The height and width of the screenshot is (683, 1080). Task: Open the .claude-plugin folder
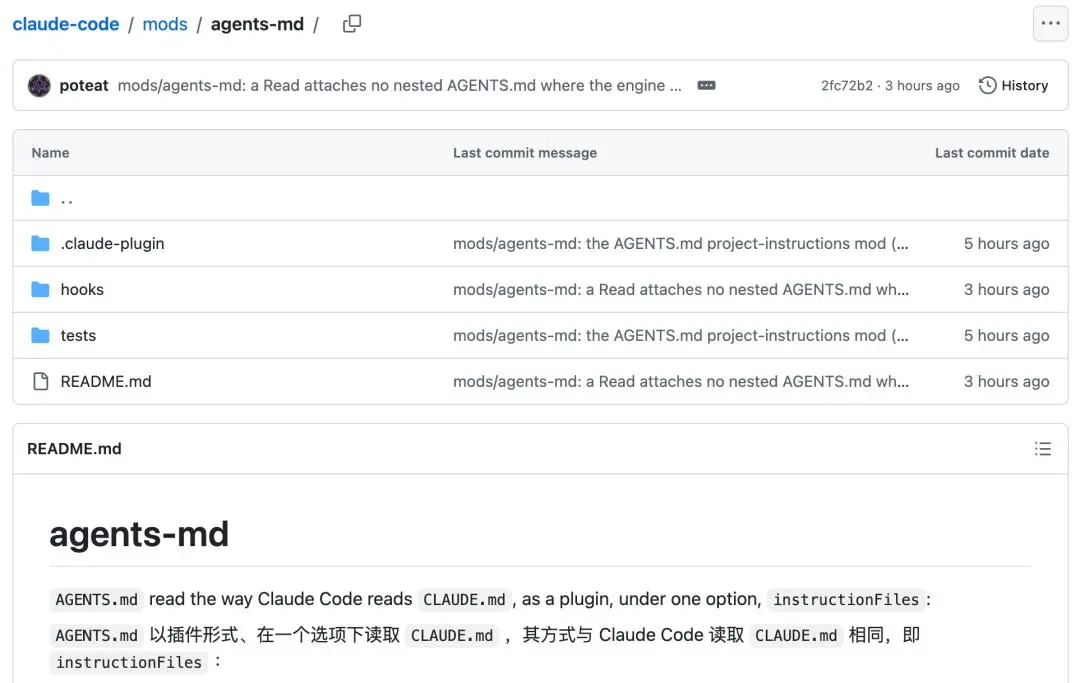112,244
